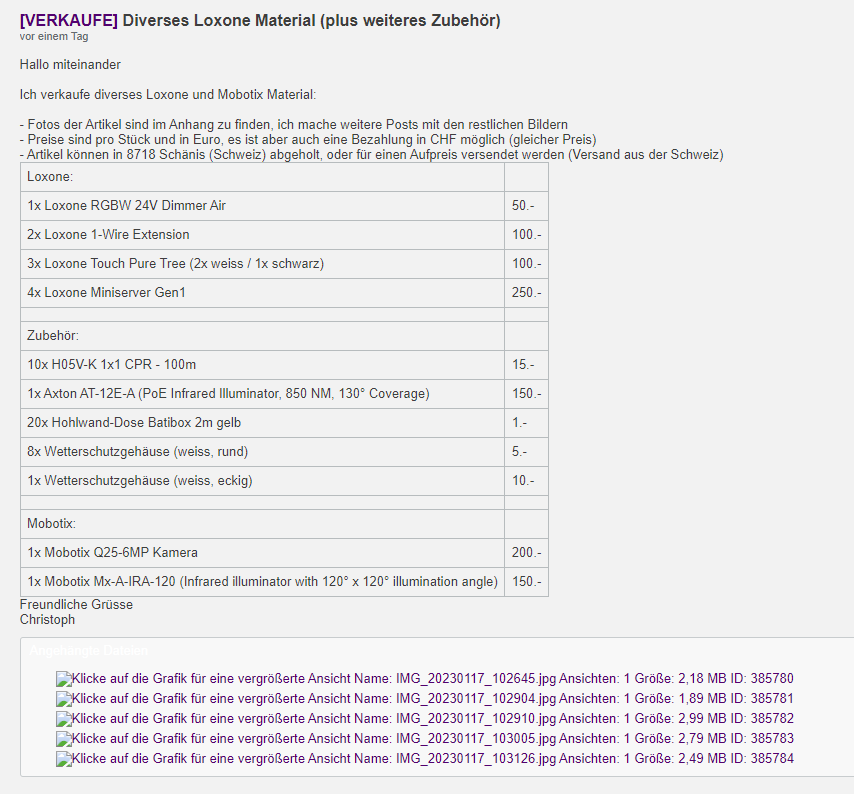854x794 pixels.
Task: Select '3x Loxone Touch Pure Tree' row text
Action: (x=175, y=264)
